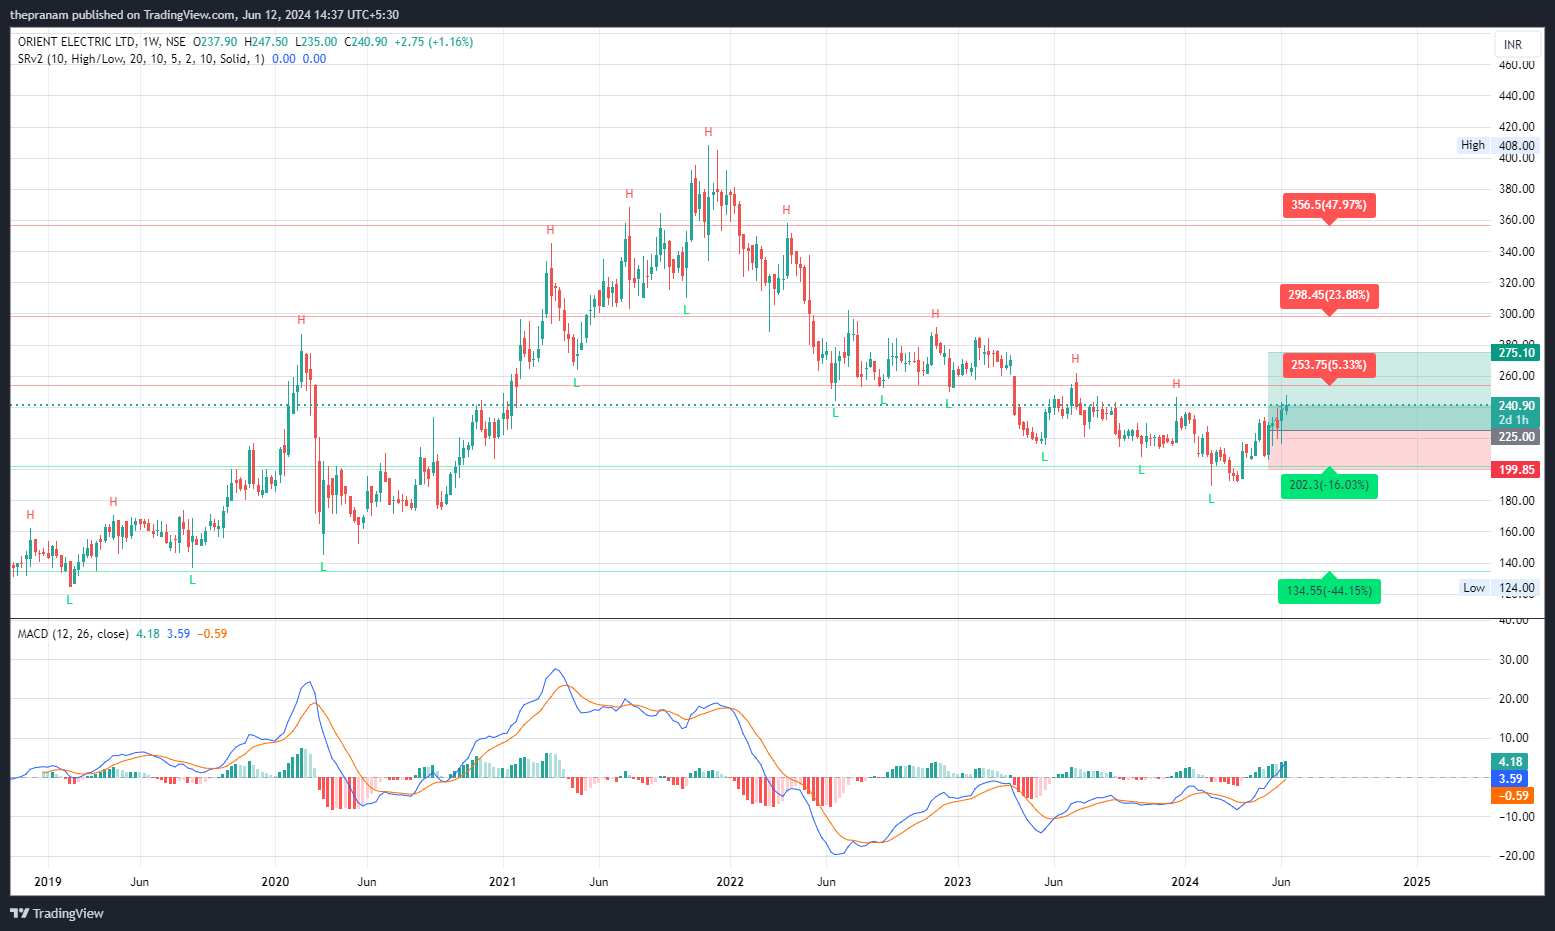
Task: Click the High 408.00 price label
Action: [1497, 145]
